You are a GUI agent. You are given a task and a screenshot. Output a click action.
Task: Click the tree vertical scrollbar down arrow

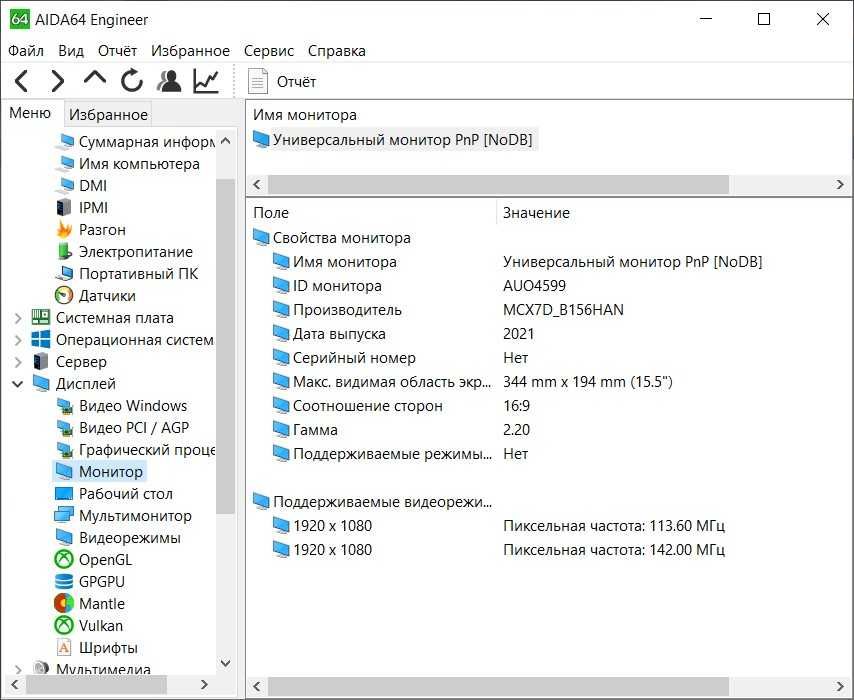225,664
